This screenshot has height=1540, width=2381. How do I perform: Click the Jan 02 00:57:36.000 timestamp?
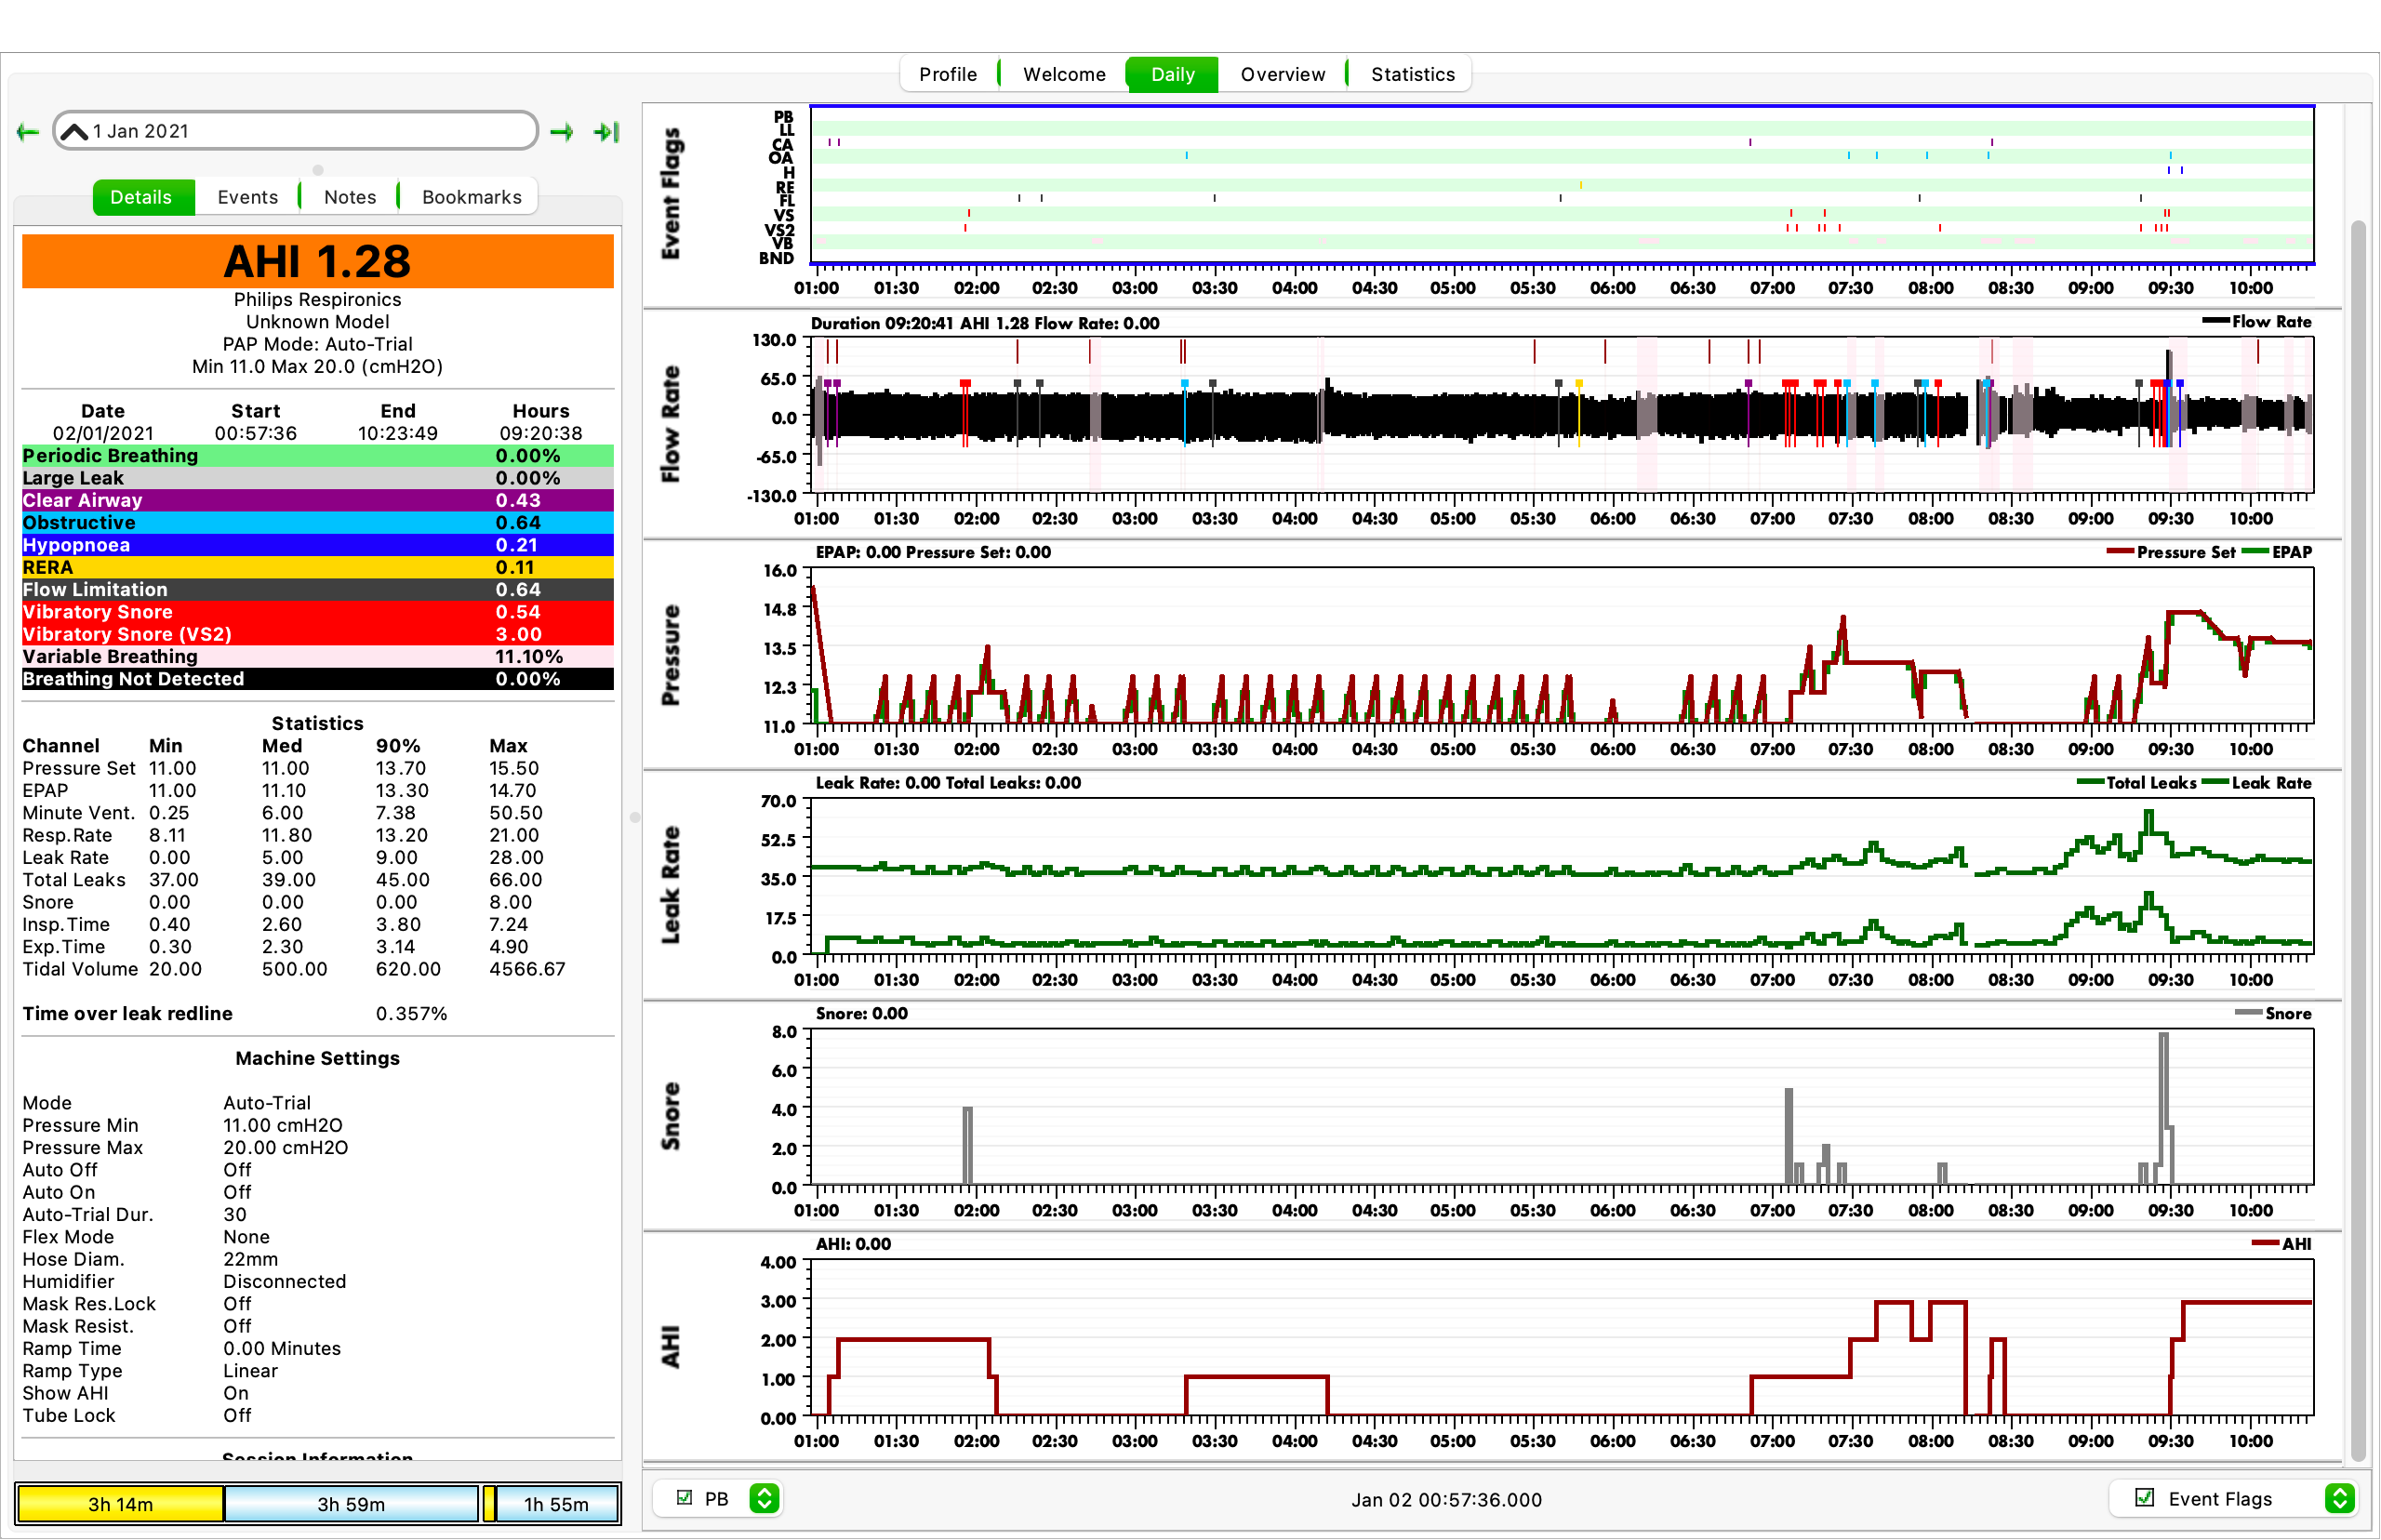pyautogui.click(x=1446, y=1499)
